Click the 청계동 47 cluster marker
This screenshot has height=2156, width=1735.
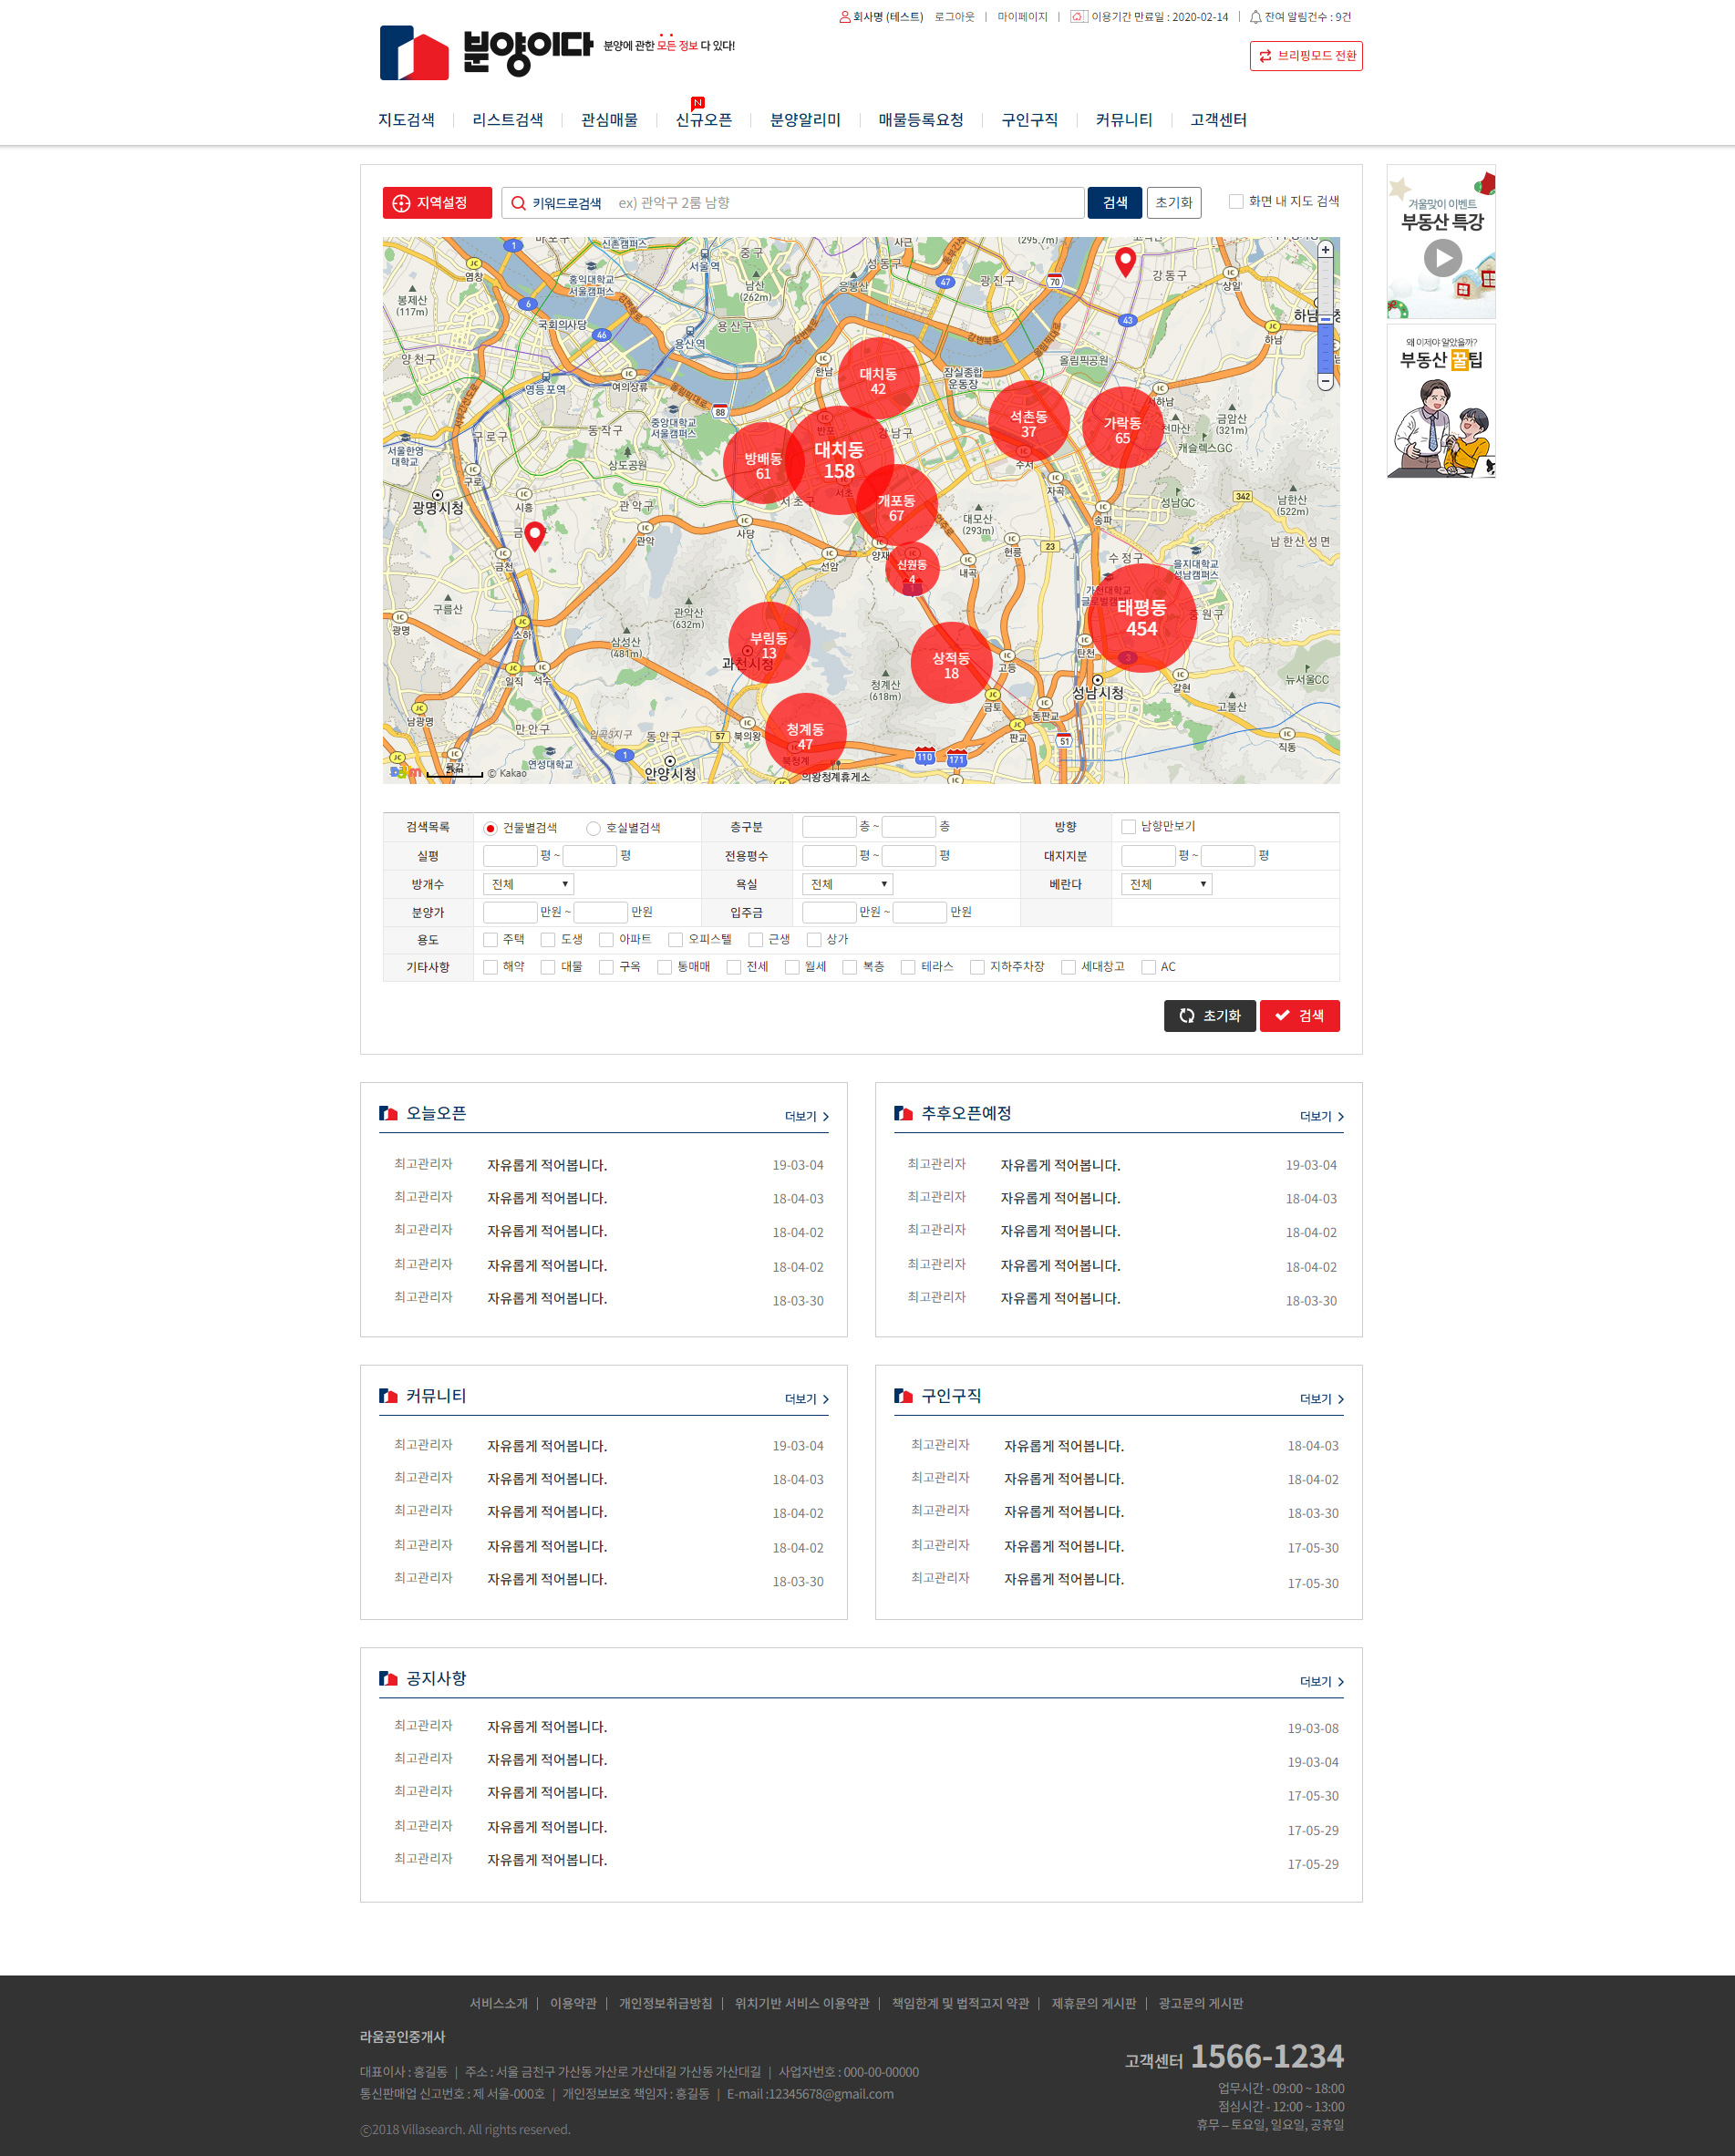[805, 735]
